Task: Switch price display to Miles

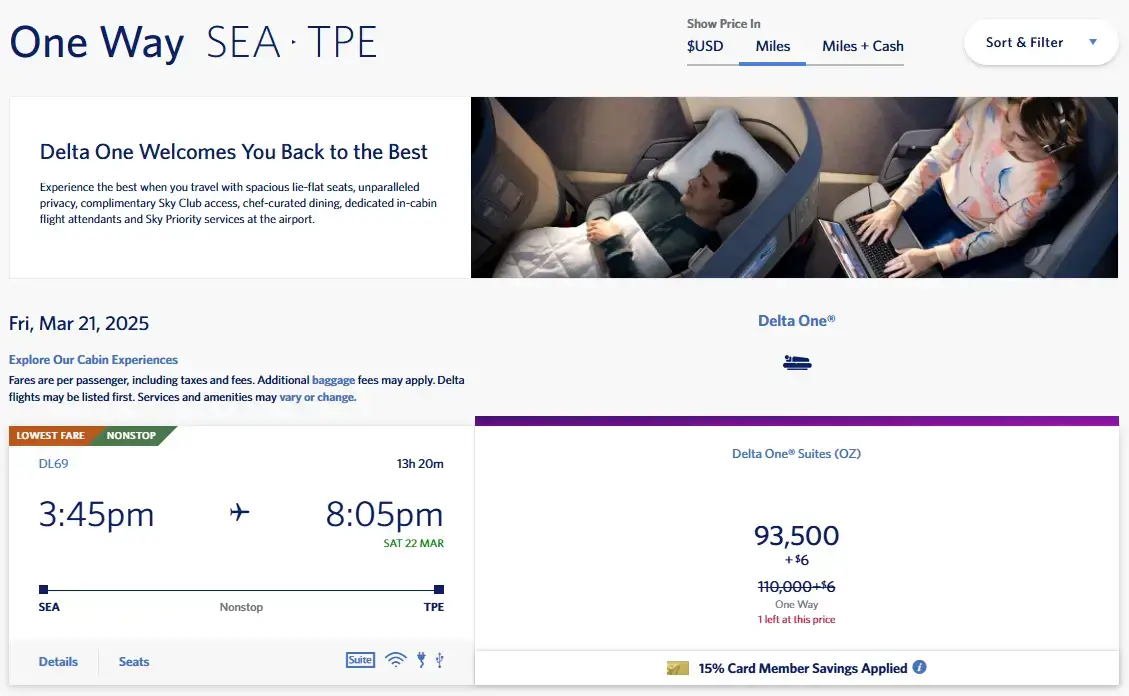Action: [773, 46]
